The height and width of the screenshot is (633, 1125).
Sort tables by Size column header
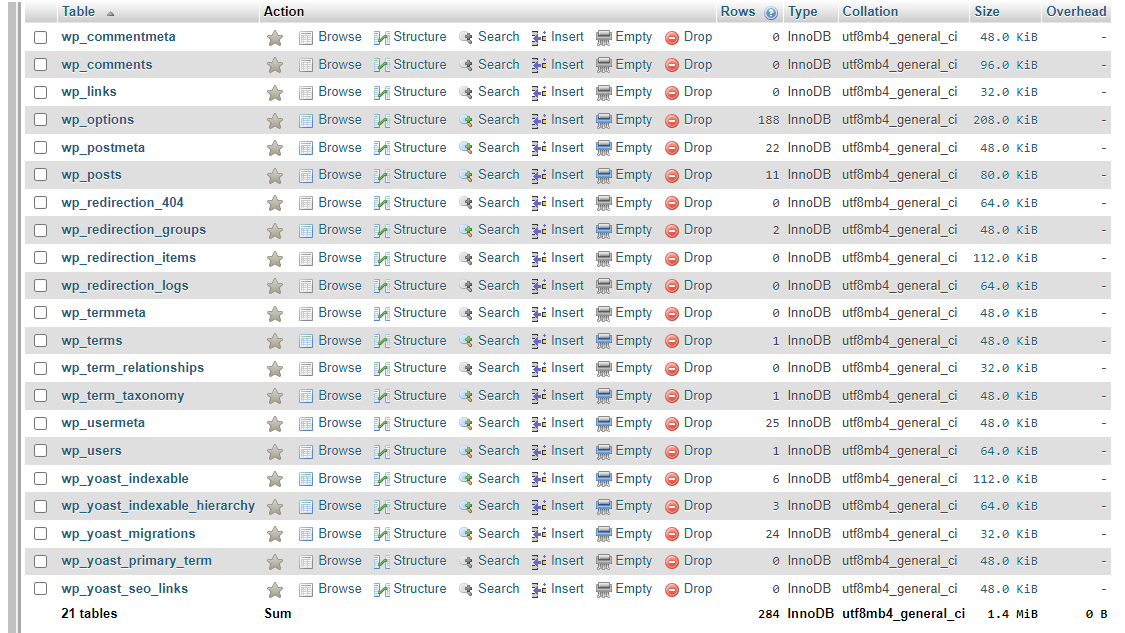987,11
